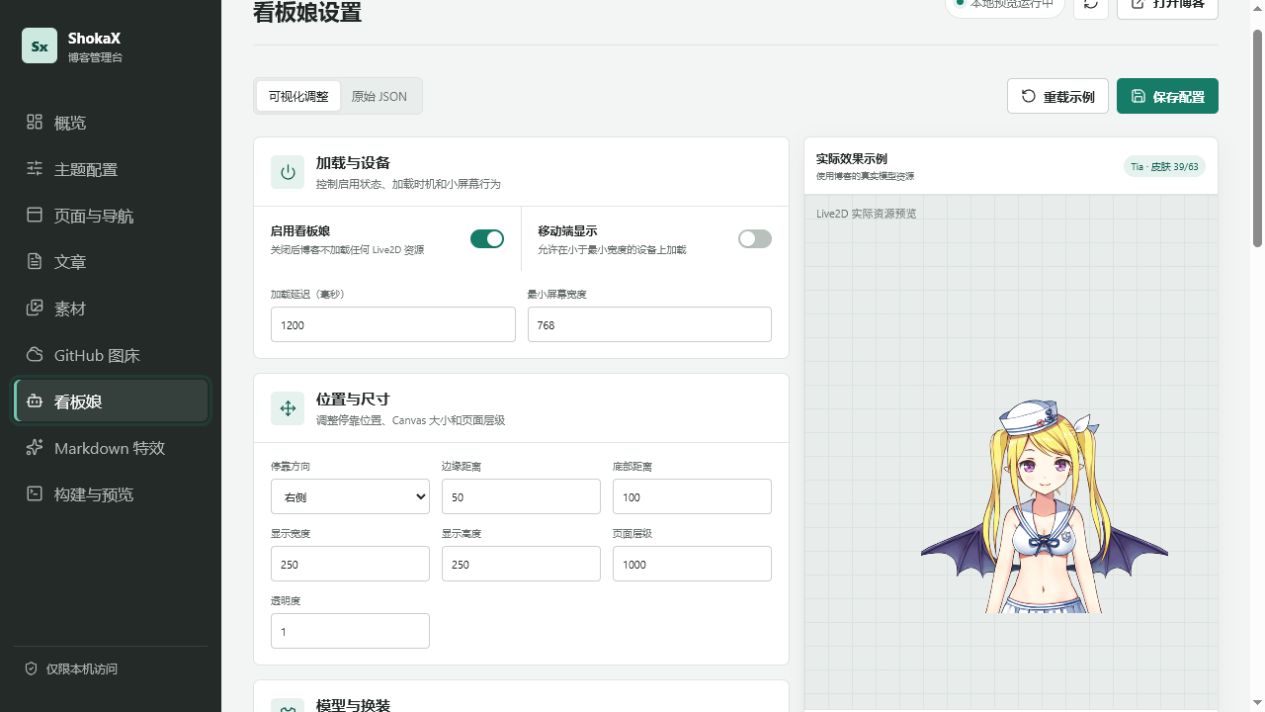Screen dimensions: 1265x712
Task: Click the 最小屏幕宽度 input field
Action: pos(650,325)
